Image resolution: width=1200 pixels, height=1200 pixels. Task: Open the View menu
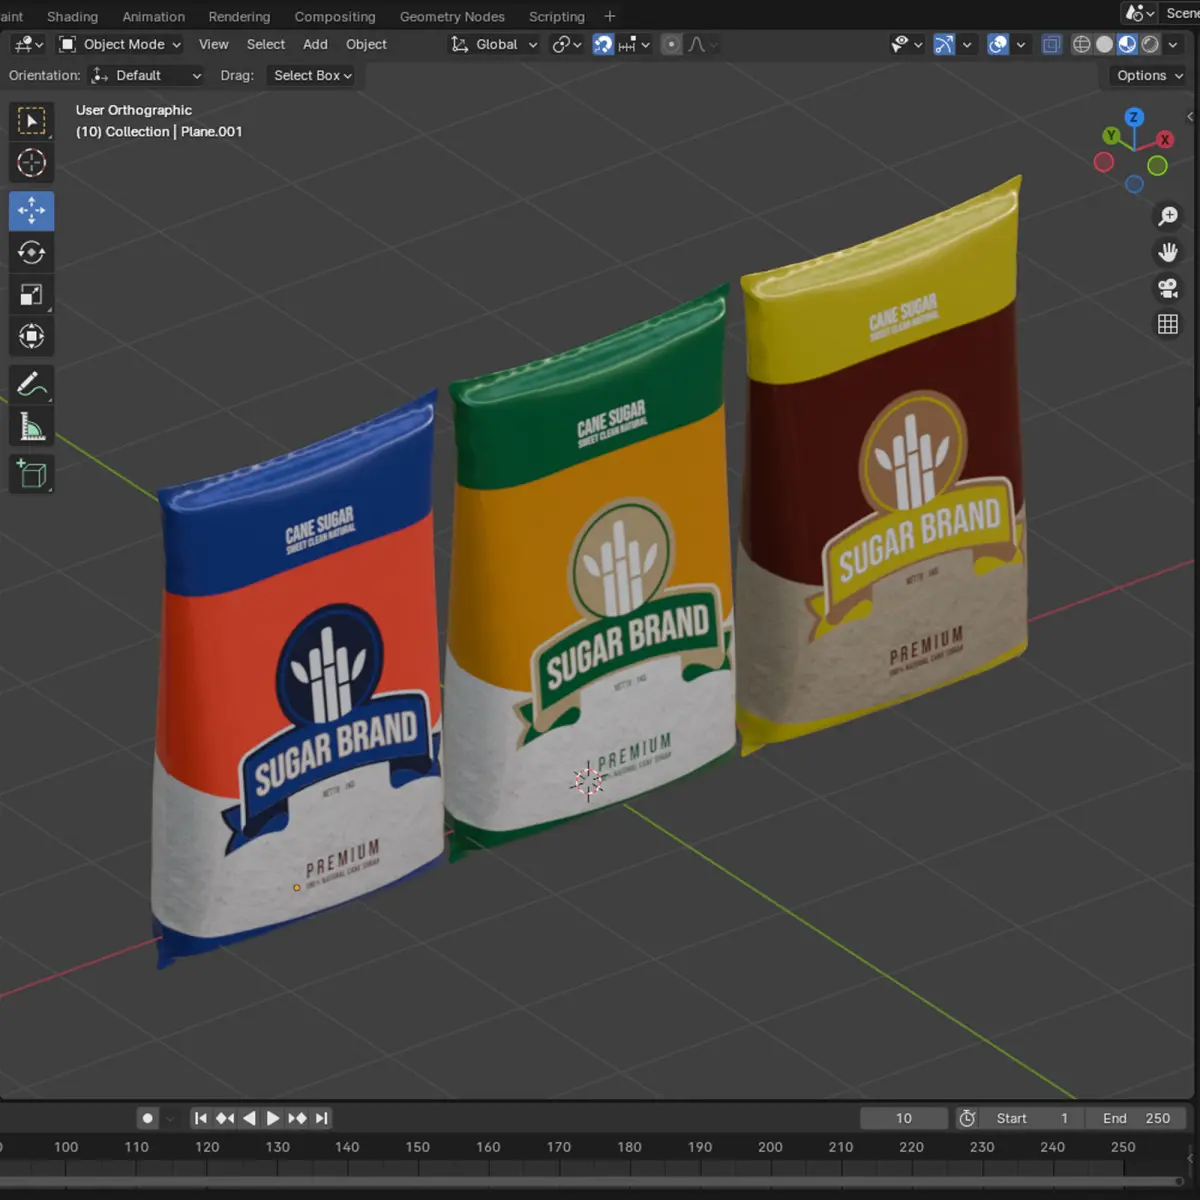coord(213,44)
